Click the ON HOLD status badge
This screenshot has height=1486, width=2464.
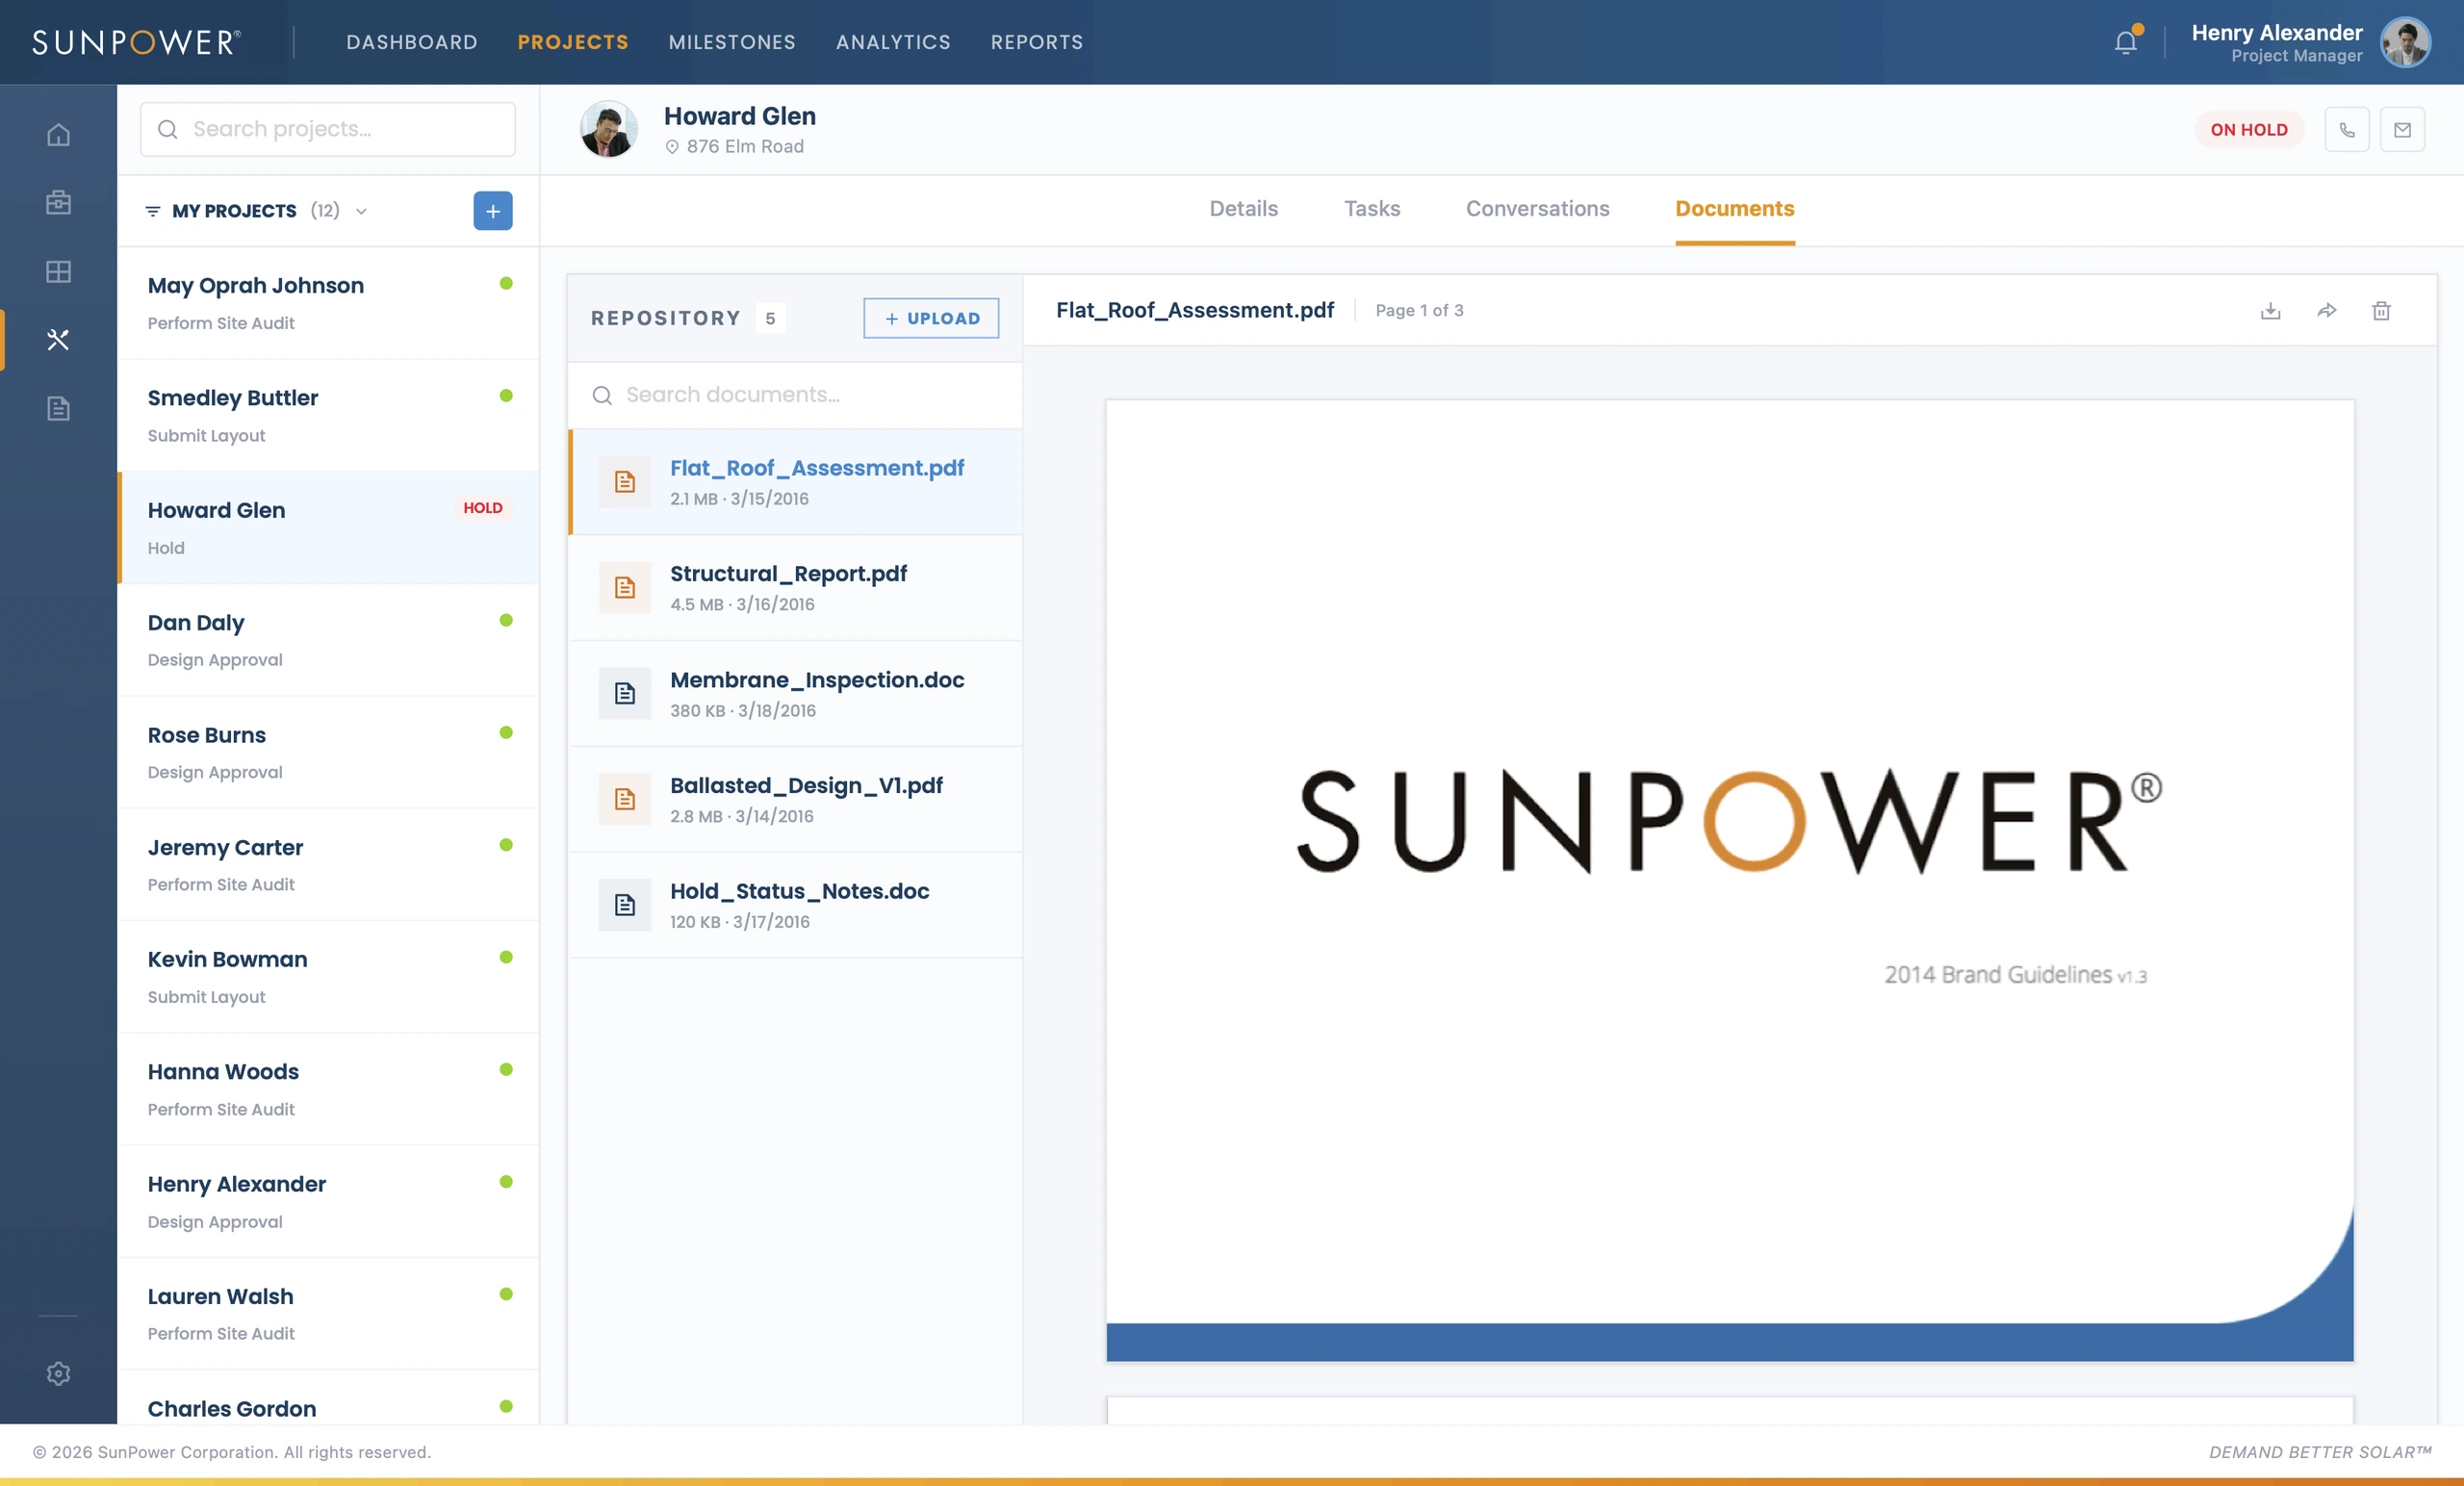[x=2248, y=130]
